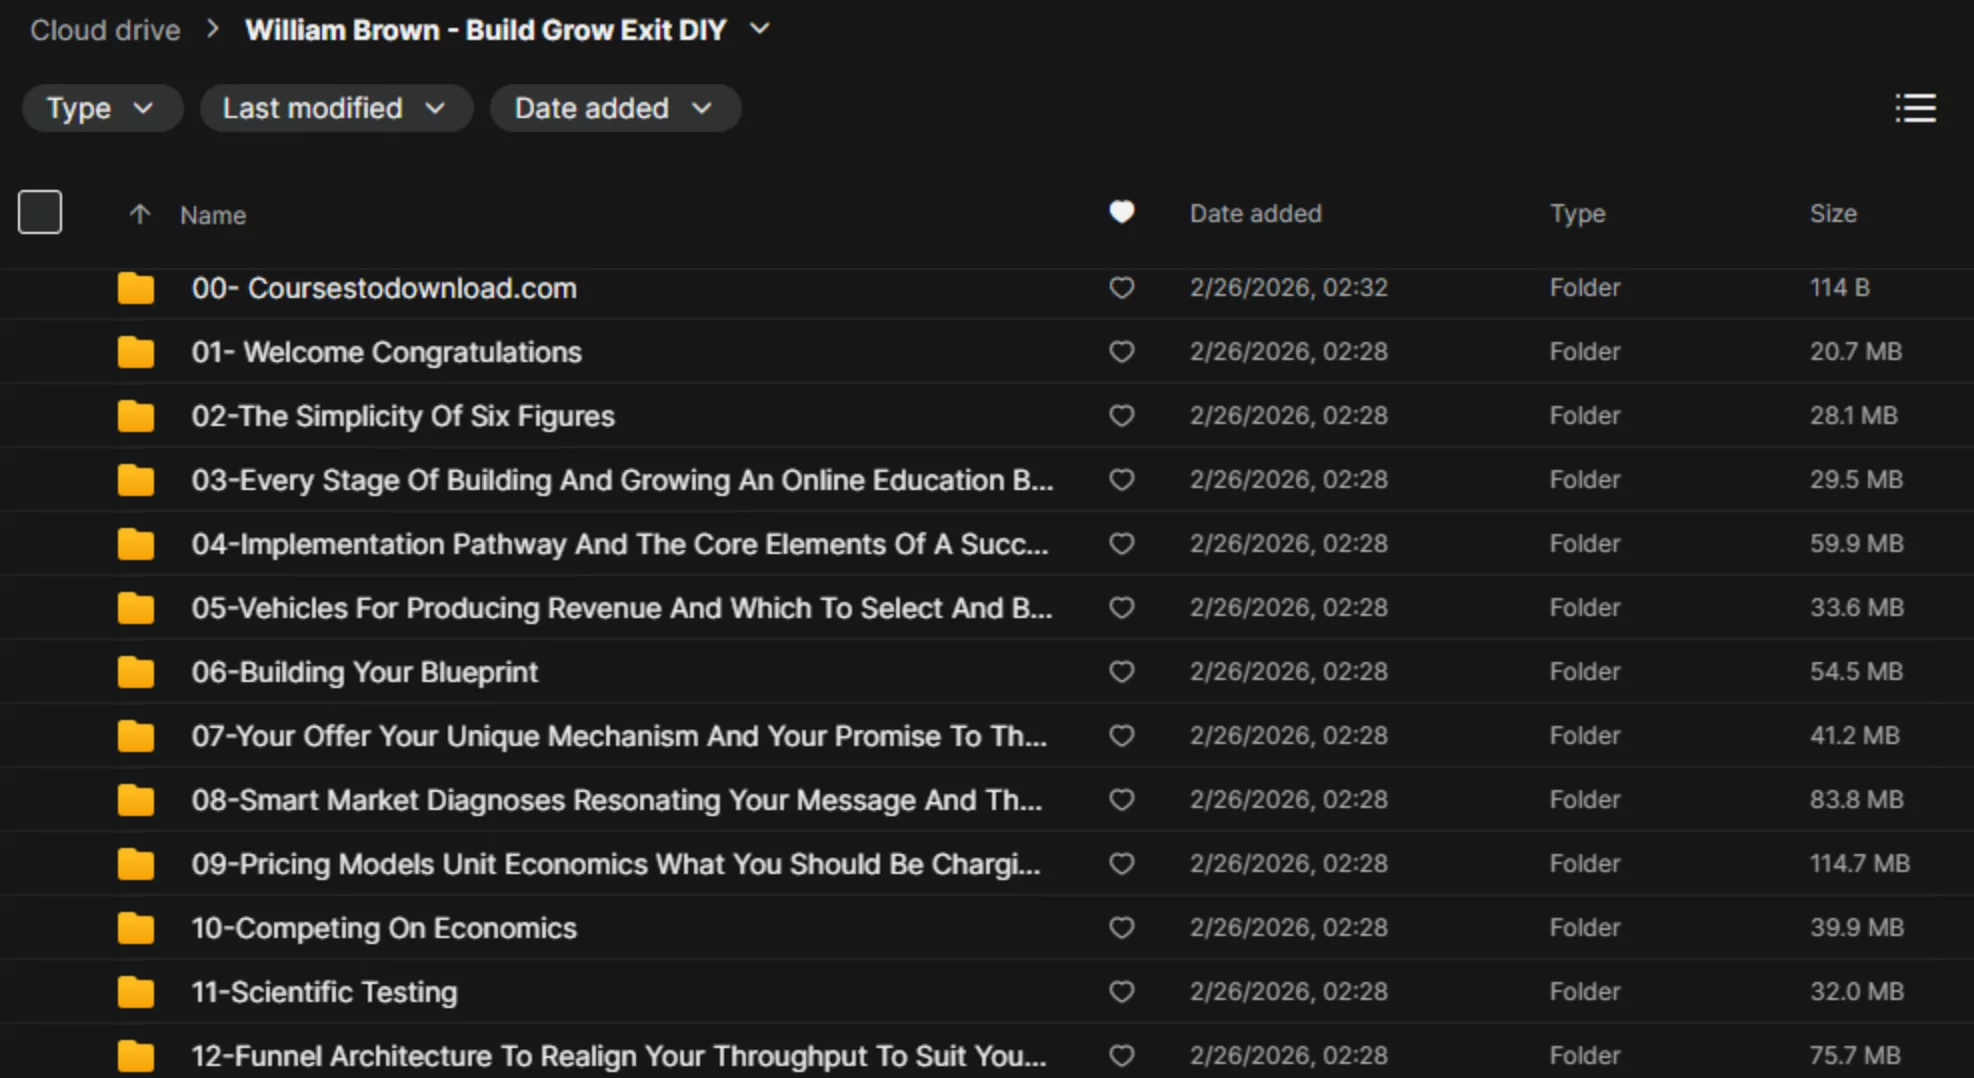Open the Type filter dropdown
This screenshot has height=1078, width=1974.
click(x=101, y=108)
